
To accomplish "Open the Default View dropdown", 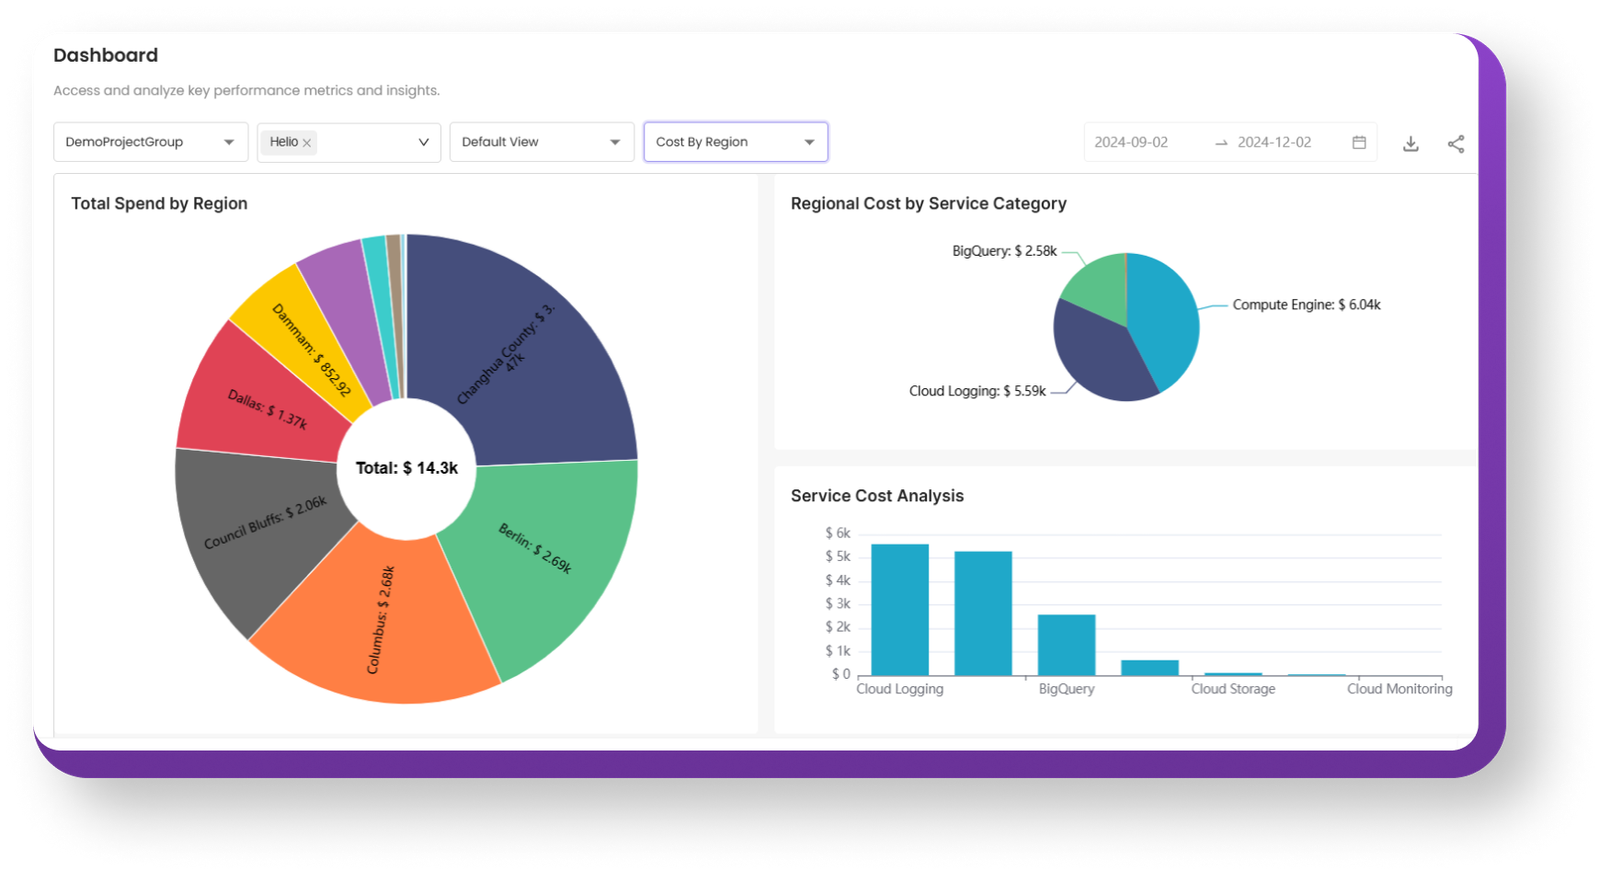I will (x=541, y=142).
